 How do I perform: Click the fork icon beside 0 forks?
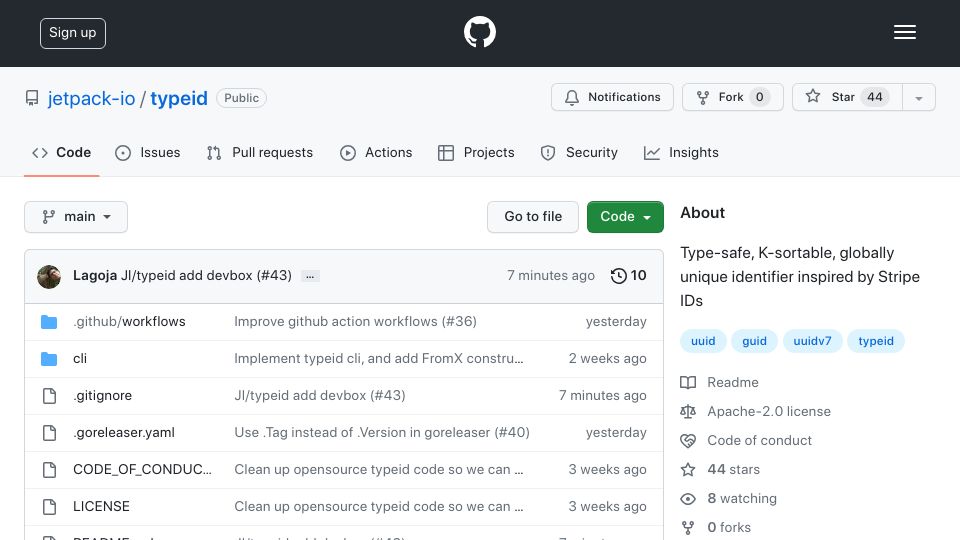[x=688, y=528]
